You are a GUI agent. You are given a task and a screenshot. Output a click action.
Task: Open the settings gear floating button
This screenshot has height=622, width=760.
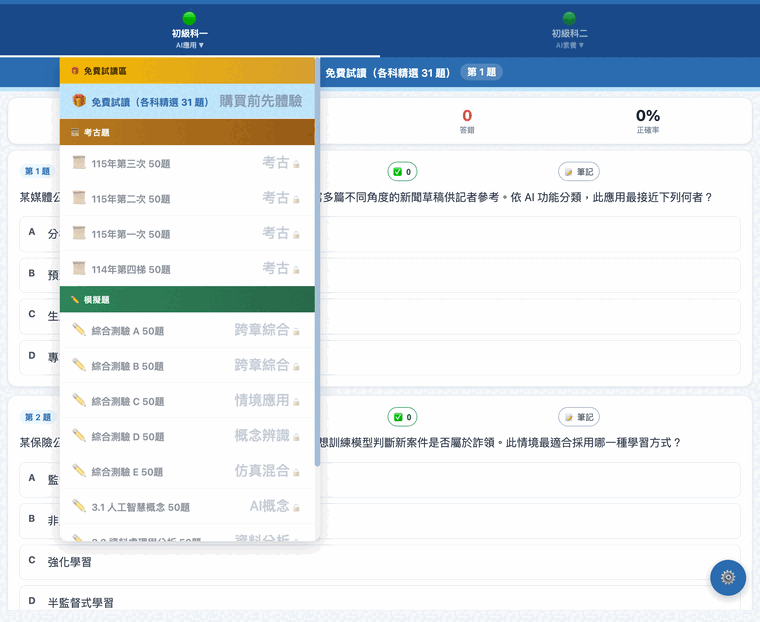728,577
